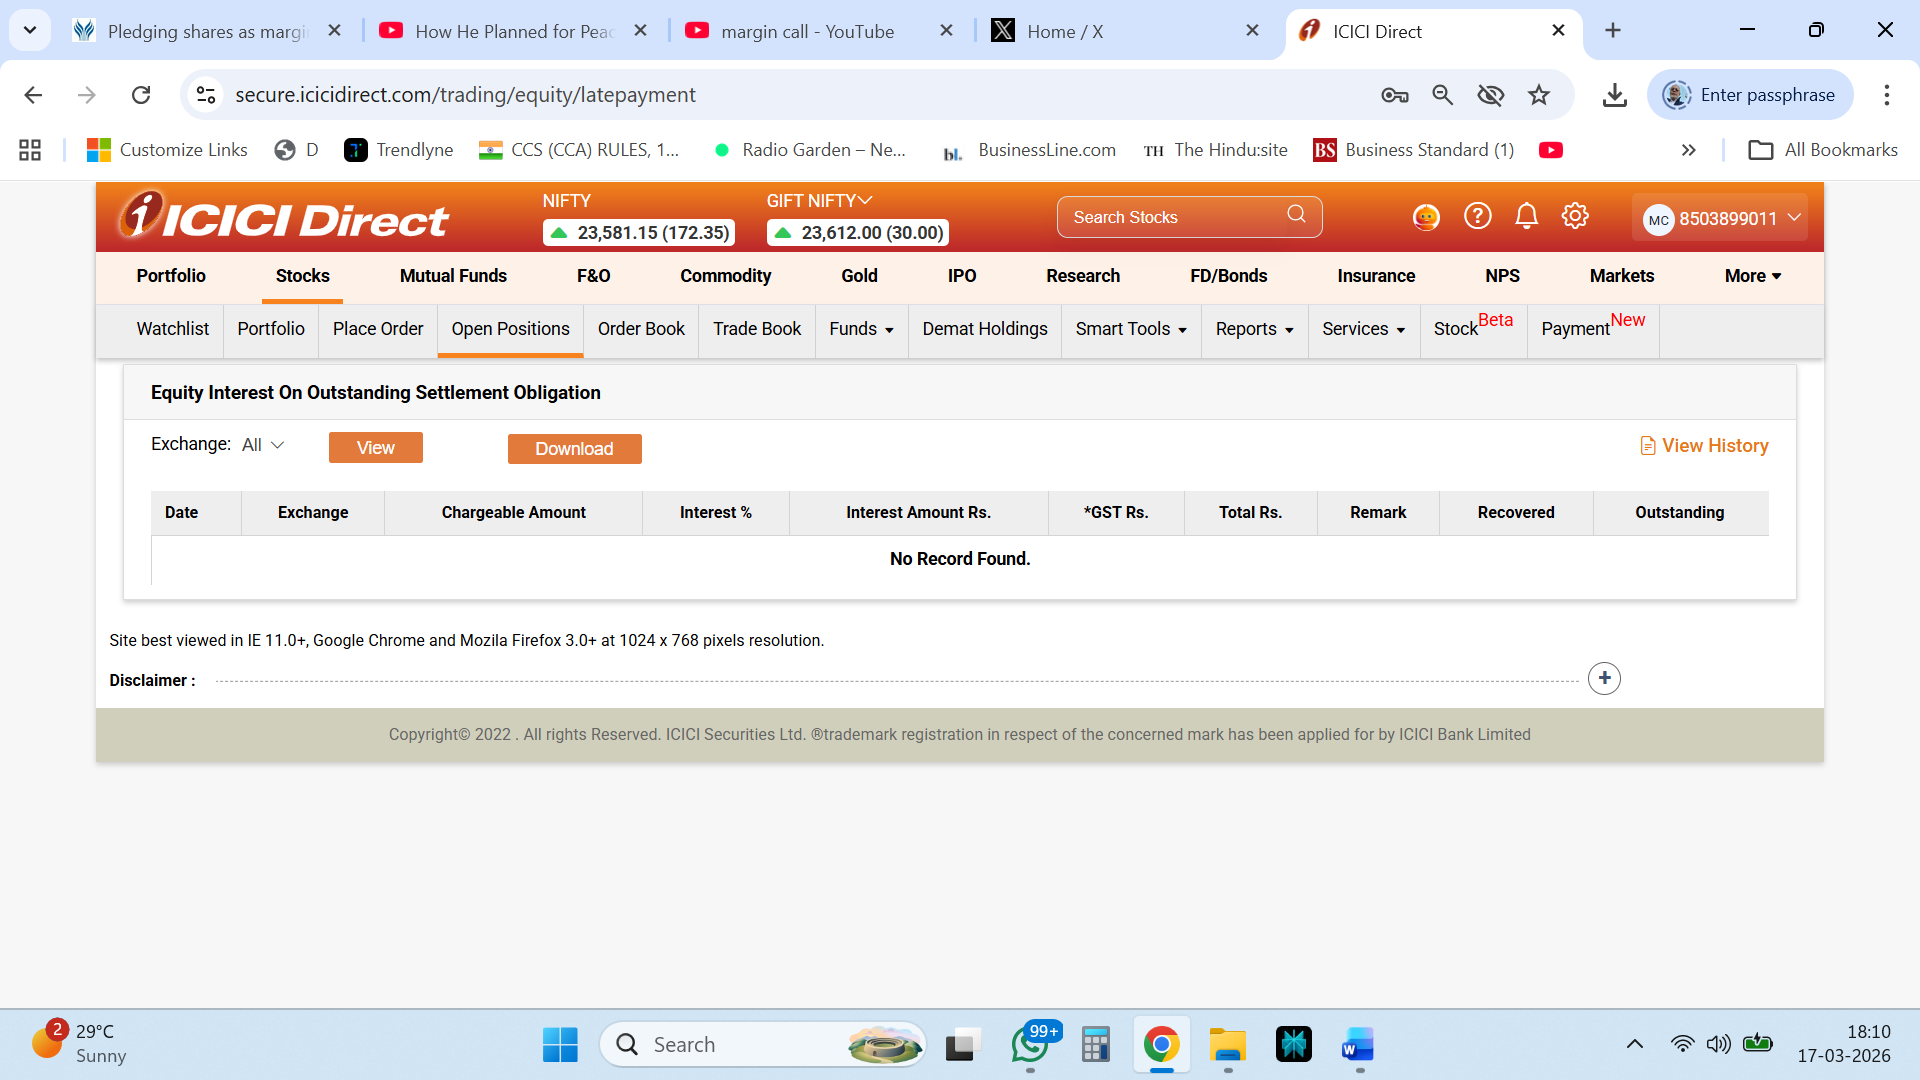Expand the Funds dropdown menu
Screen dimensions: 1920x1080
click(x=861, y=329)
